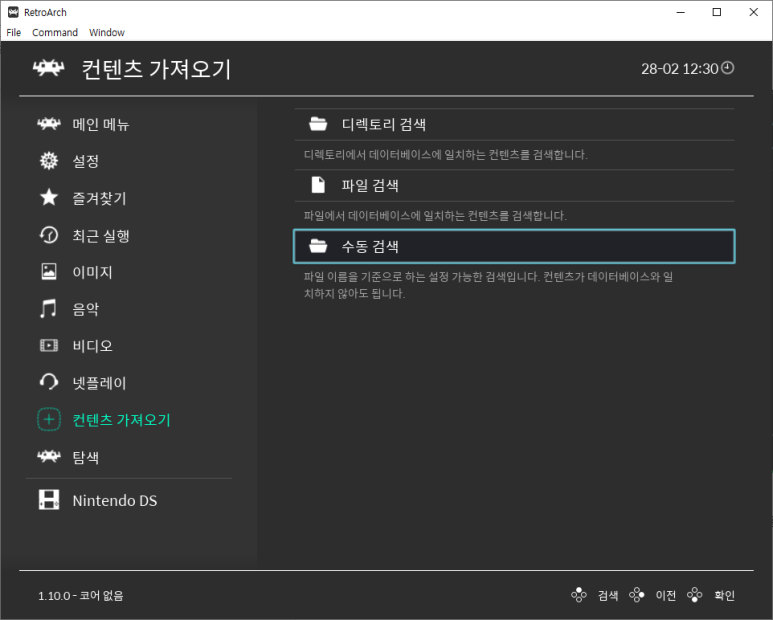Screen dimensions: 773x620
Task: Open the 넷플레이 section
Action: [100, 383]
